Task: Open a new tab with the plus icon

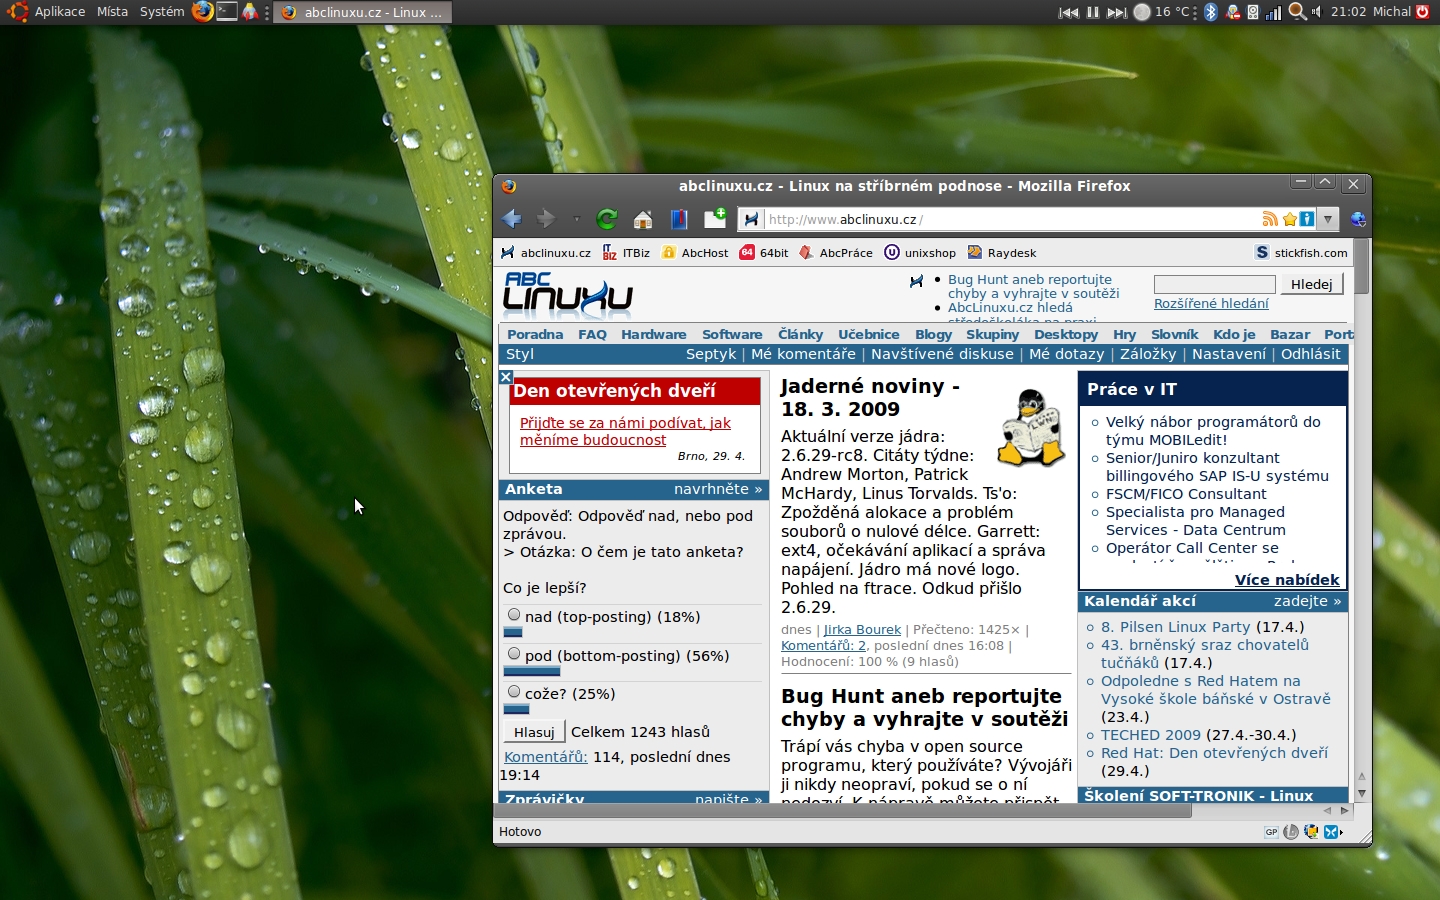Action: 715,218
